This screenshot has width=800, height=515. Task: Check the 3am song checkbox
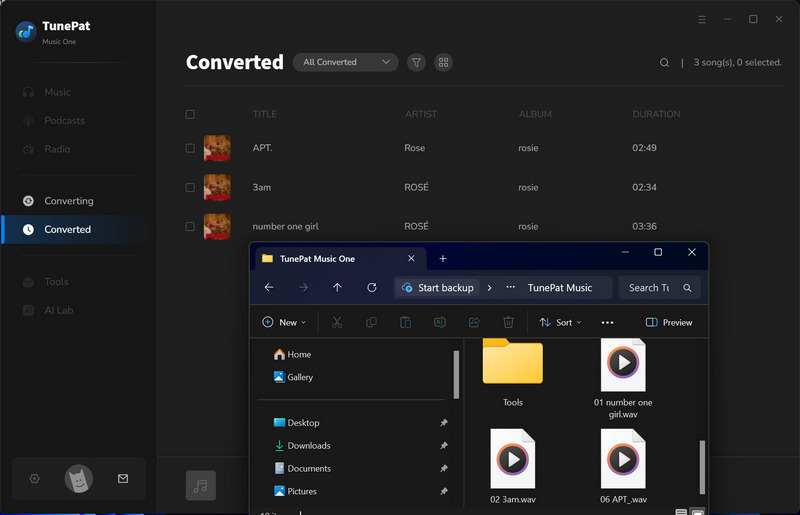tap(190, 187)
